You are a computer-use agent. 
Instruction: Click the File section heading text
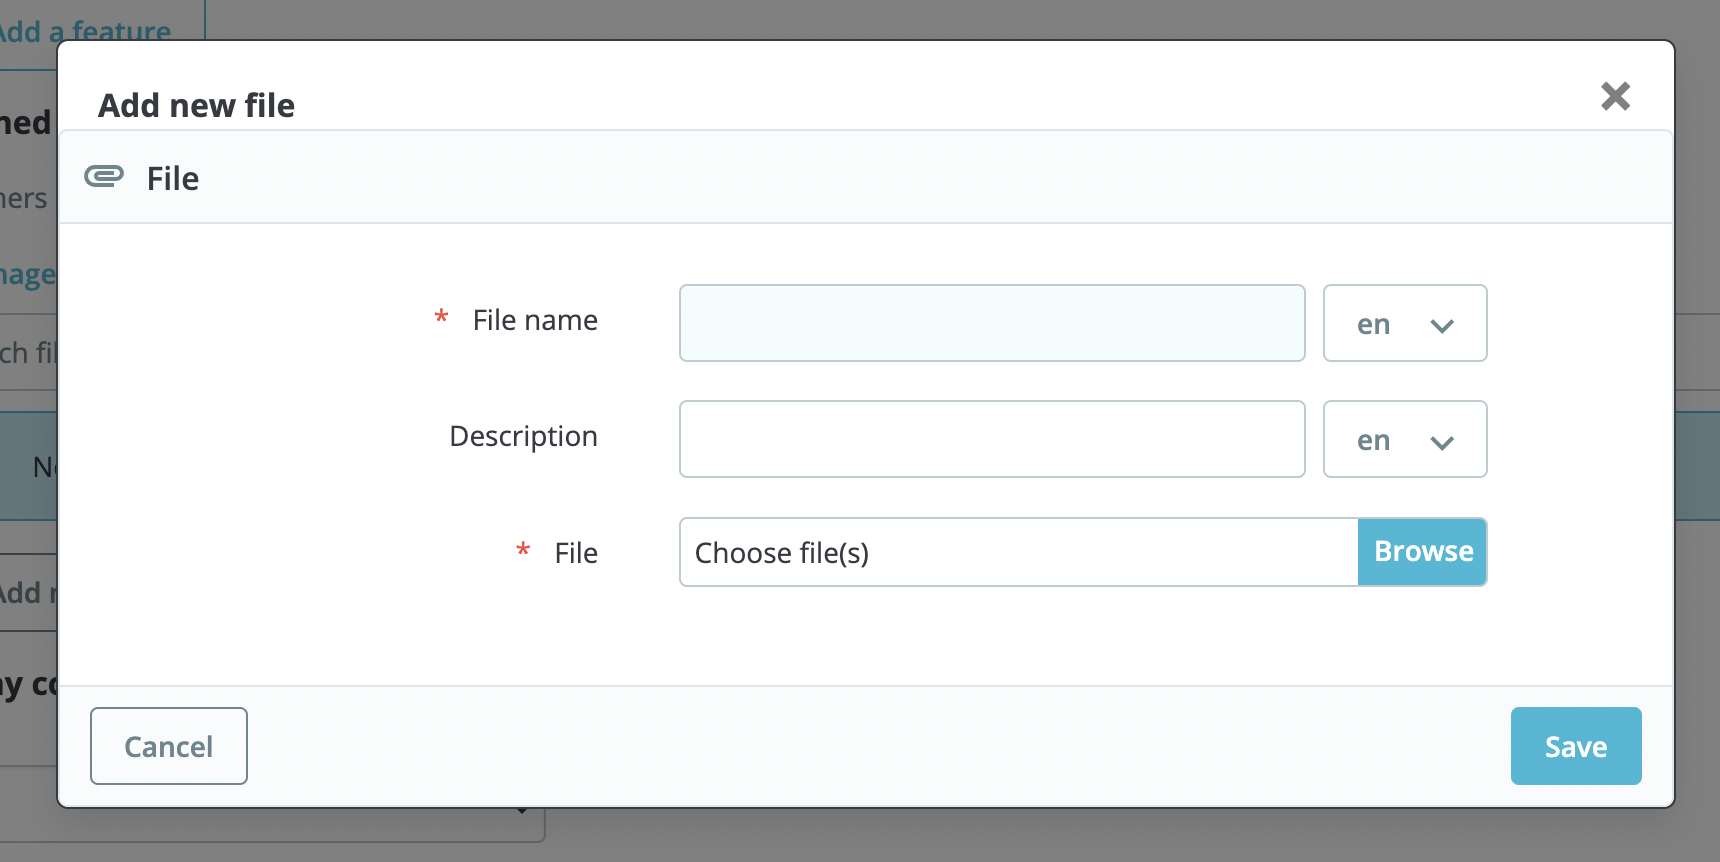click(x=173, y=178)
